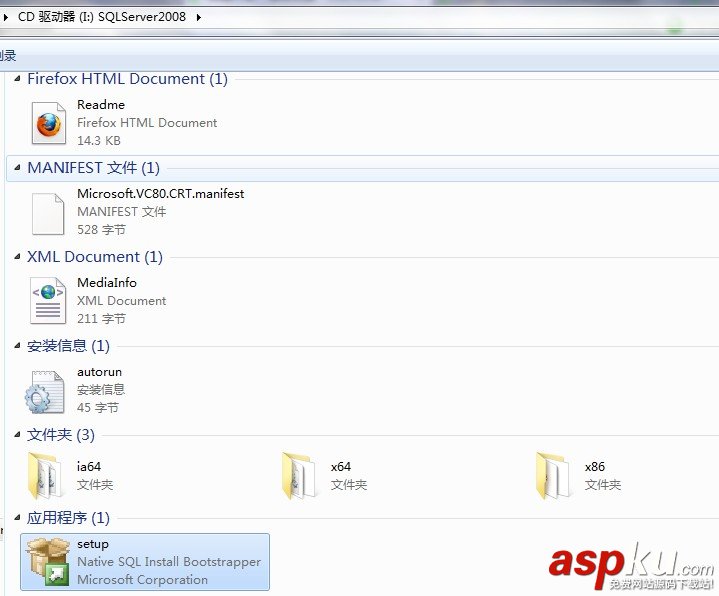This screenshot has height=596, width=719.
Task: Click the ia64 folder name
Action: pos(89,467)
